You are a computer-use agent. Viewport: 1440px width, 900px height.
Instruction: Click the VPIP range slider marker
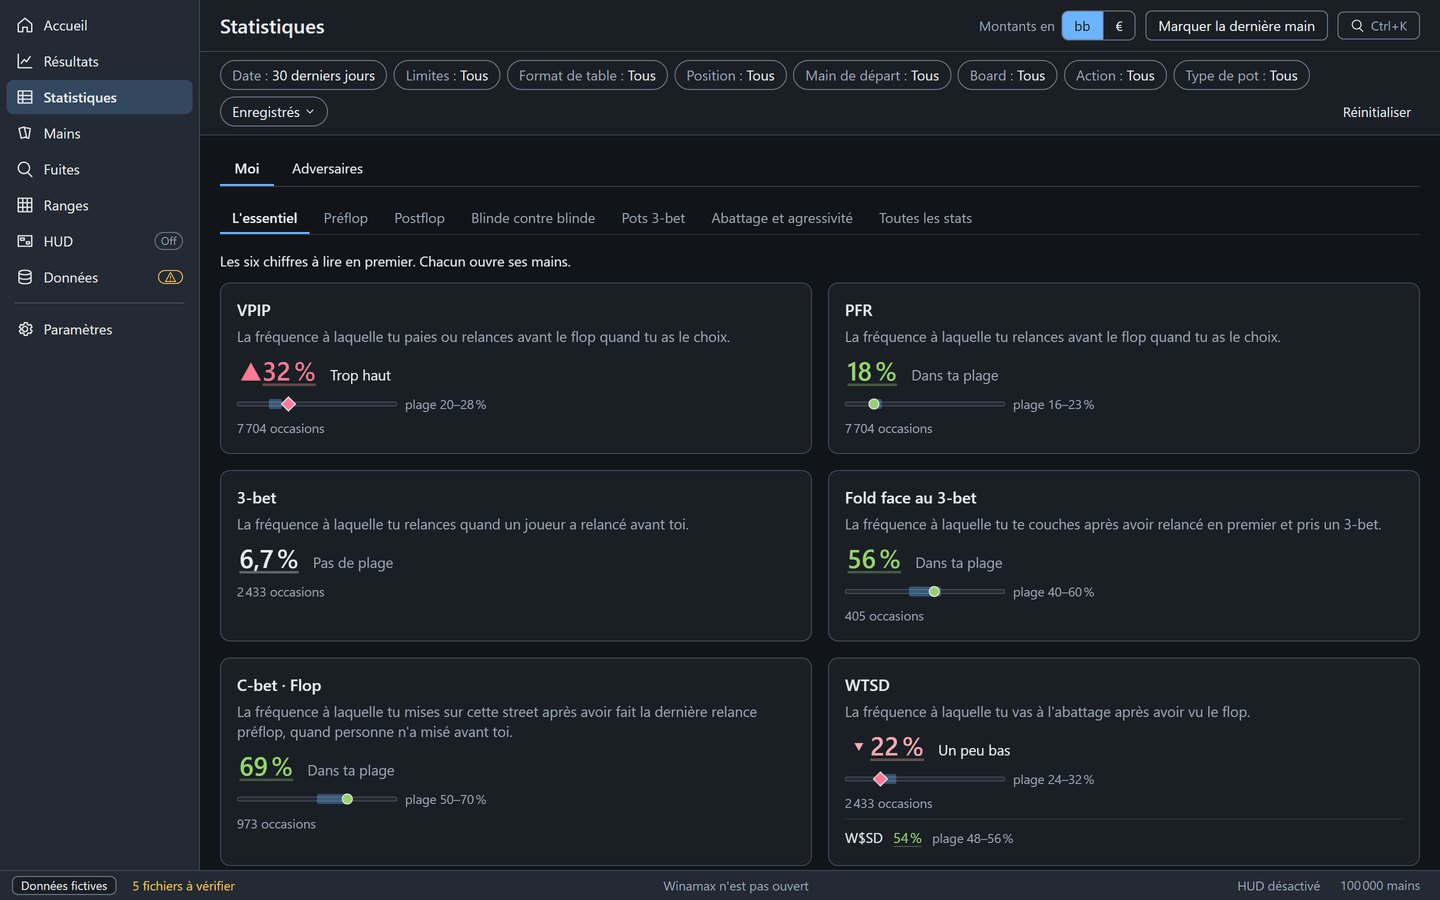pyautogui.click(x=288, y=404)
